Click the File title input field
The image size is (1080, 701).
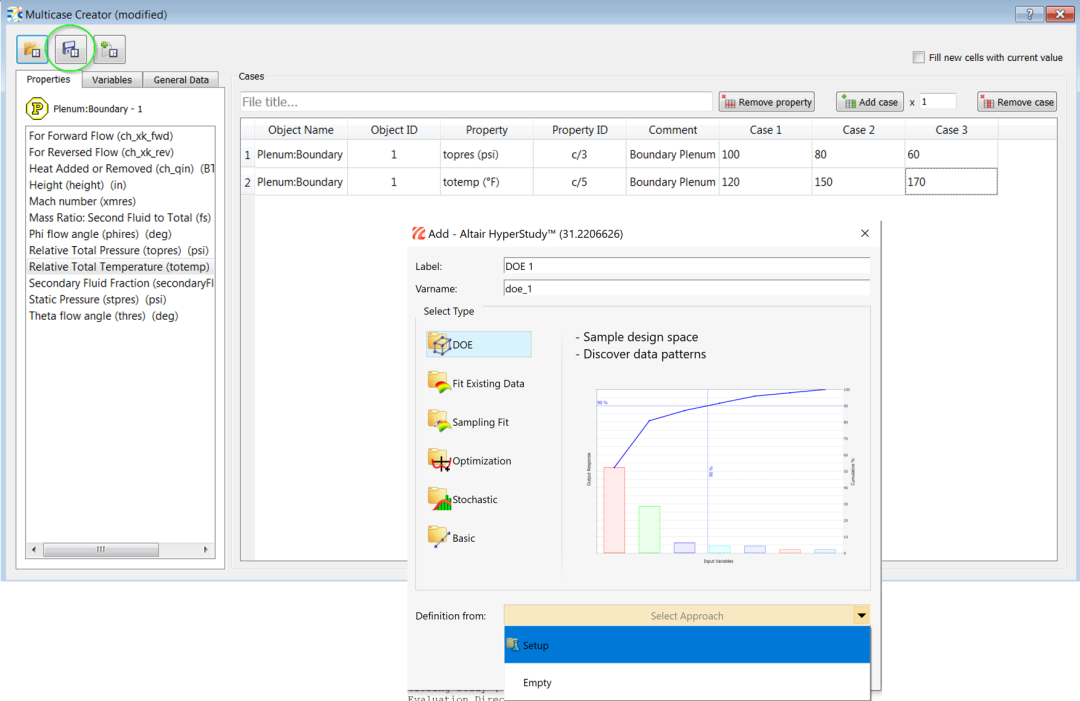[x=476, y=102]
